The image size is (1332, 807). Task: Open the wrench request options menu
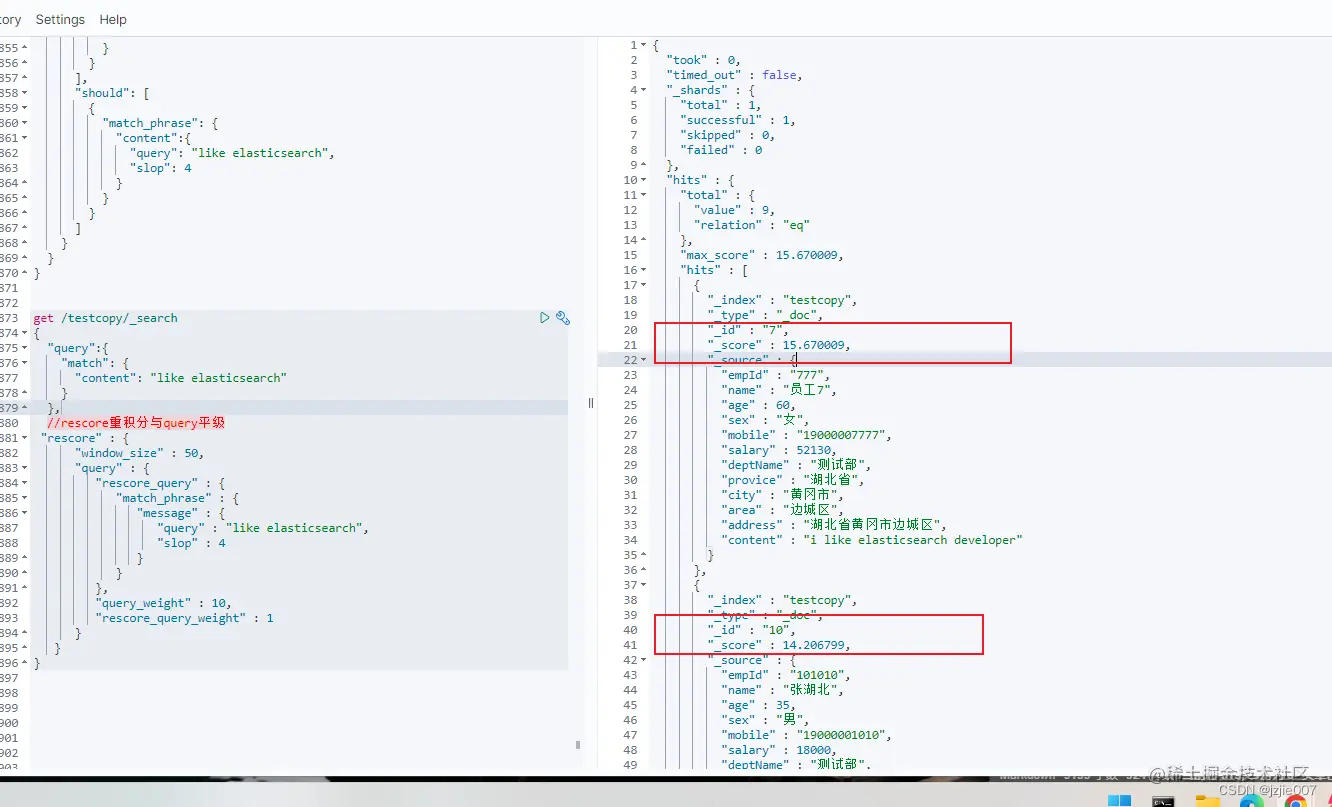click(x=563, y=318)
